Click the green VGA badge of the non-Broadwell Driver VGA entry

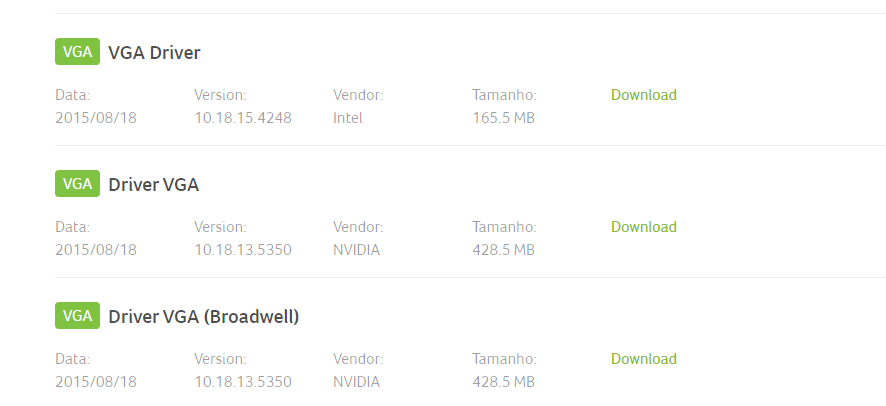pyautogui.click(x=77, y=184)
